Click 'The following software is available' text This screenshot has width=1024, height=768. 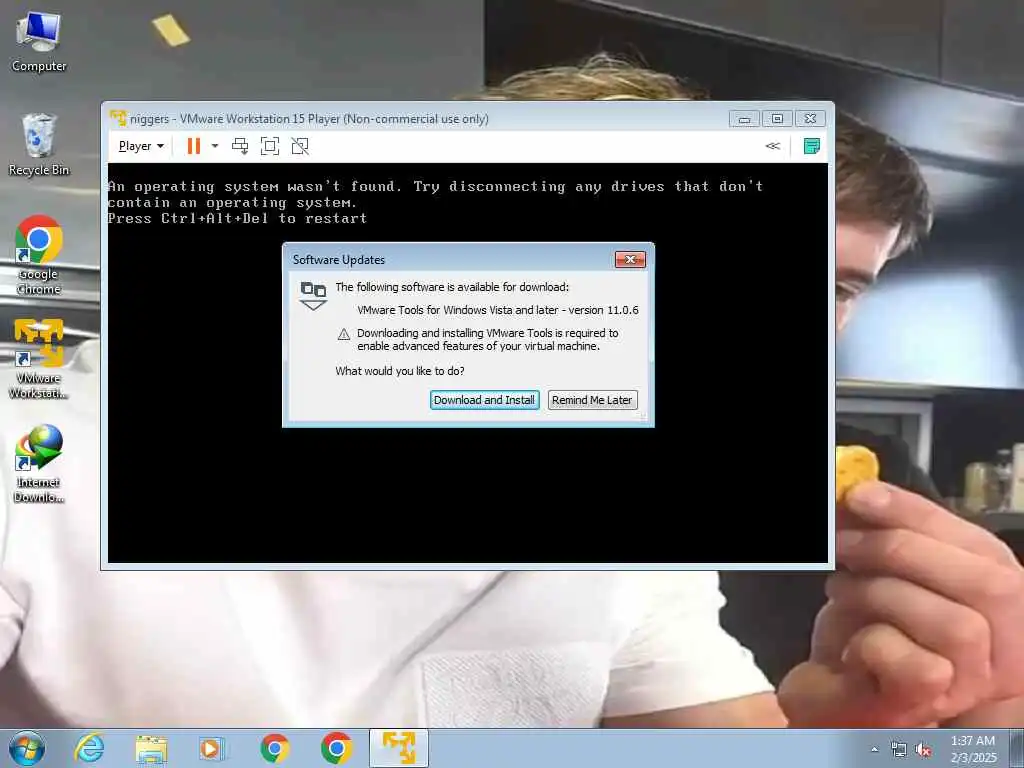coord(452,287)
